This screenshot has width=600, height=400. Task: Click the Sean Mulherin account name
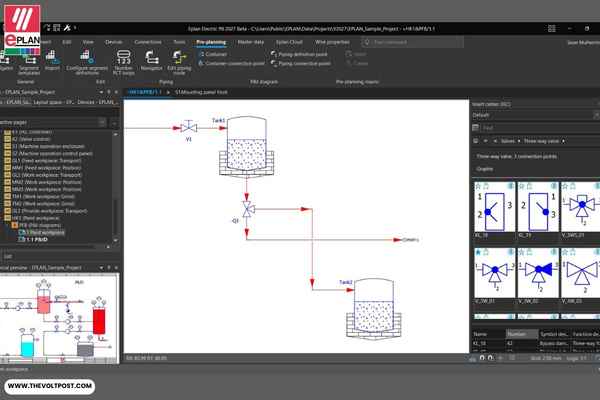(583, 42)
